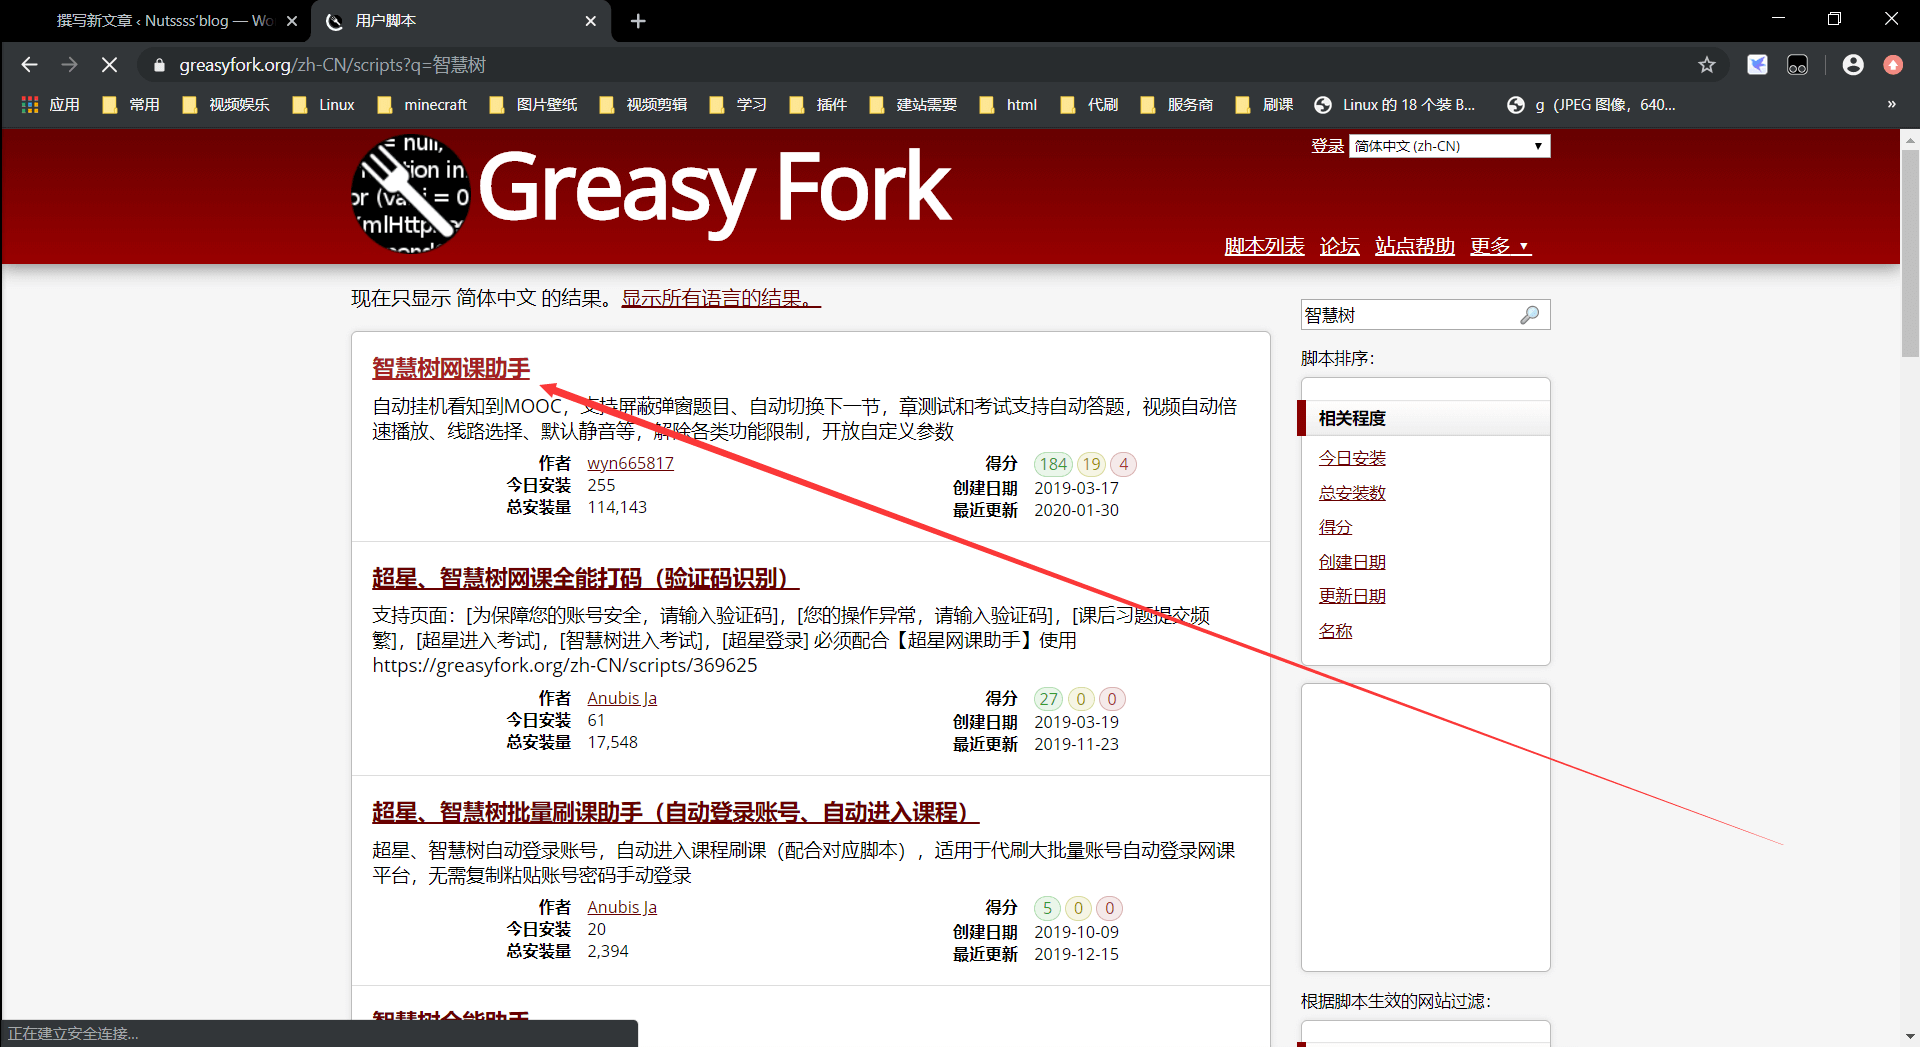Click the site security lock icon

coord(159,65)
